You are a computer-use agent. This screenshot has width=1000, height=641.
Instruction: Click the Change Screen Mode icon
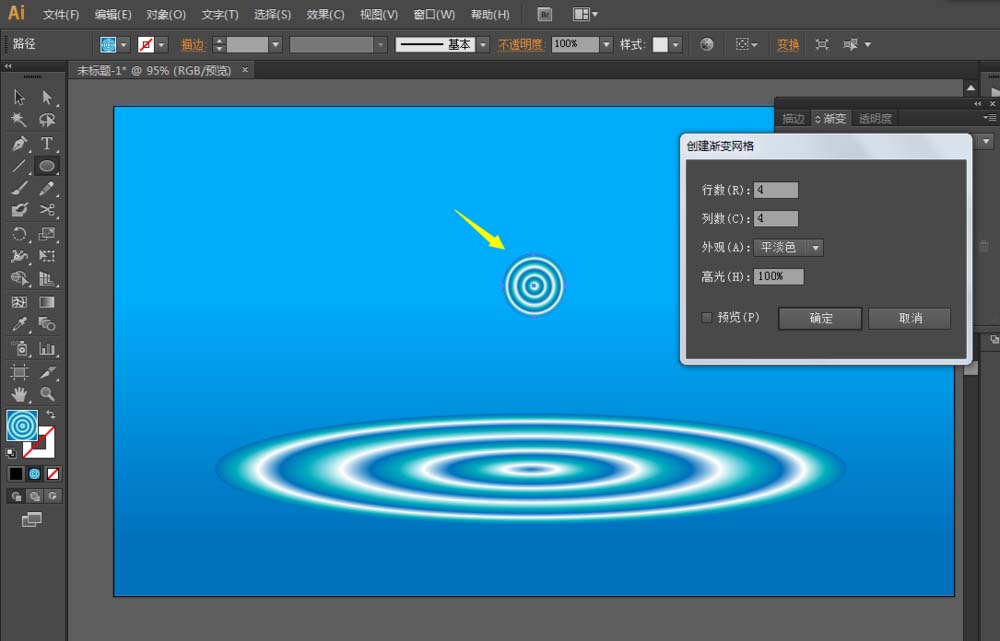pos(31,520)
